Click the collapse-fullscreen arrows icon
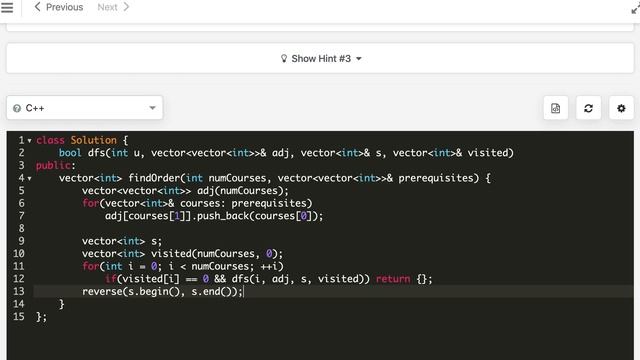 click(635, 9)
